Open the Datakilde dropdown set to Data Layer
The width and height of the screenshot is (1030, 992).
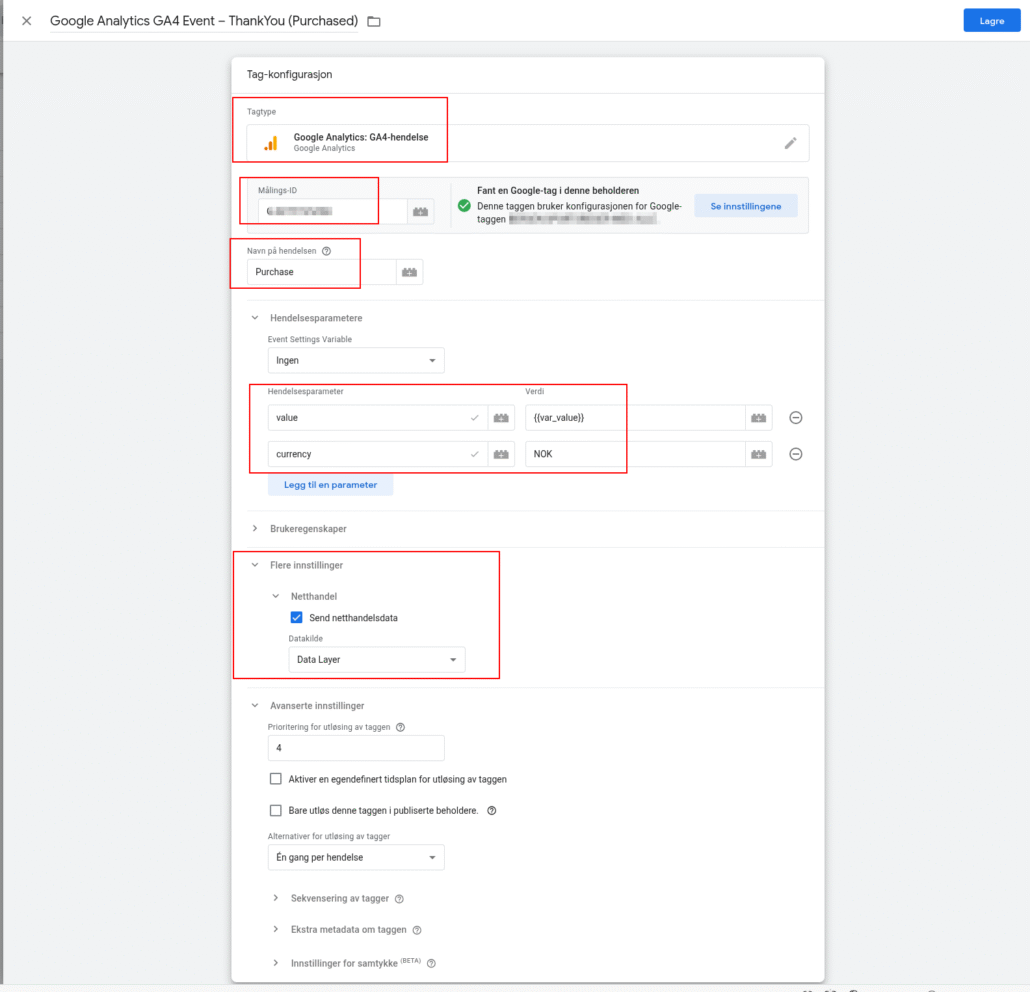click(376, 660)
